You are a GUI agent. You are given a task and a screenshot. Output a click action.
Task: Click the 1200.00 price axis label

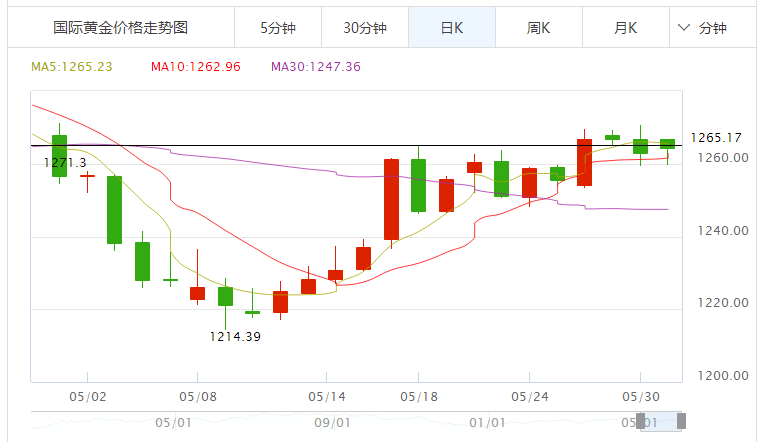723,376
